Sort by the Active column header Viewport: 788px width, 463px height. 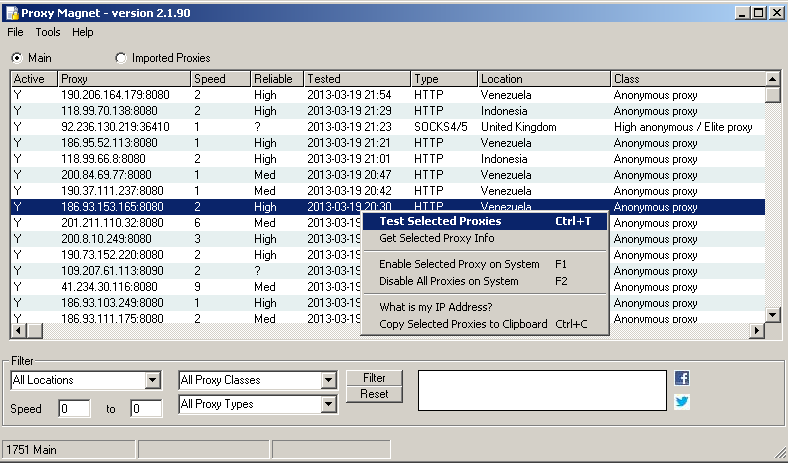coord(35,79)
